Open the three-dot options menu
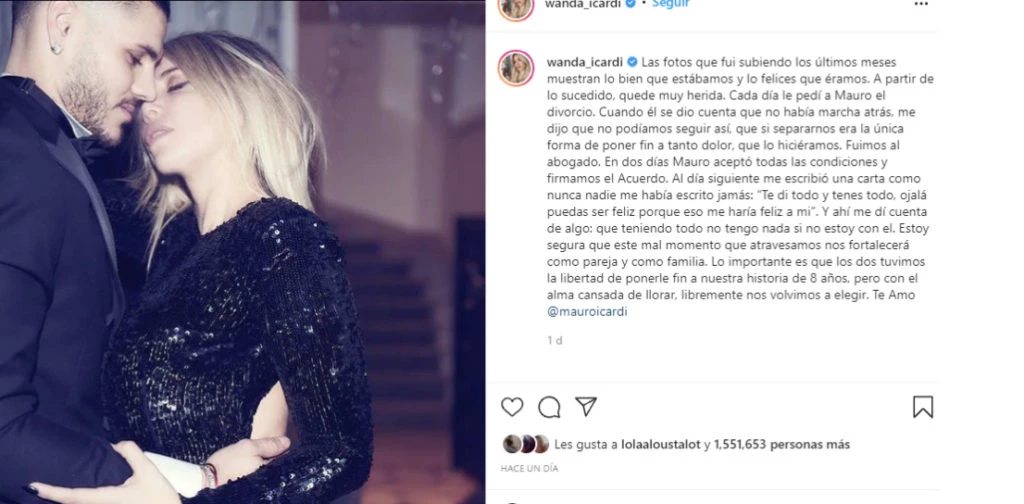Image resolution: width=1024 pixels, height=504 pixels. tap(921, 4)
